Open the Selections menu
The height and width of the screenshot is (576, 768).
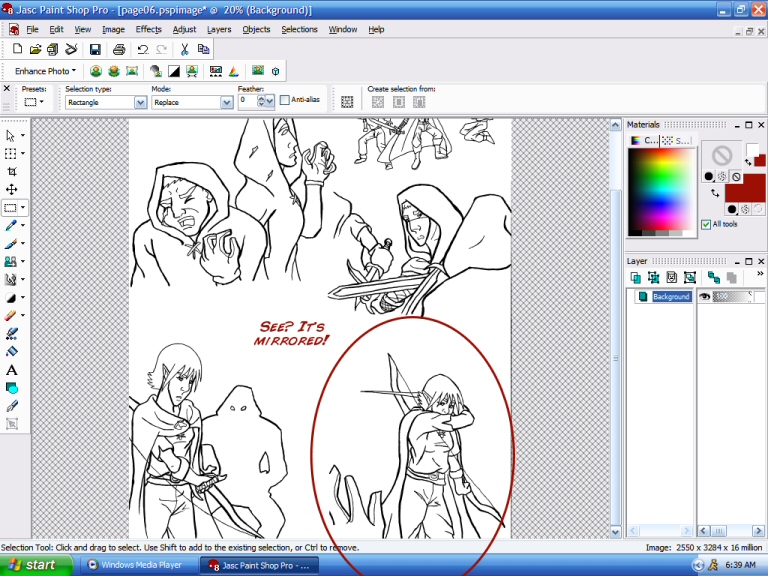pos(299,29)
